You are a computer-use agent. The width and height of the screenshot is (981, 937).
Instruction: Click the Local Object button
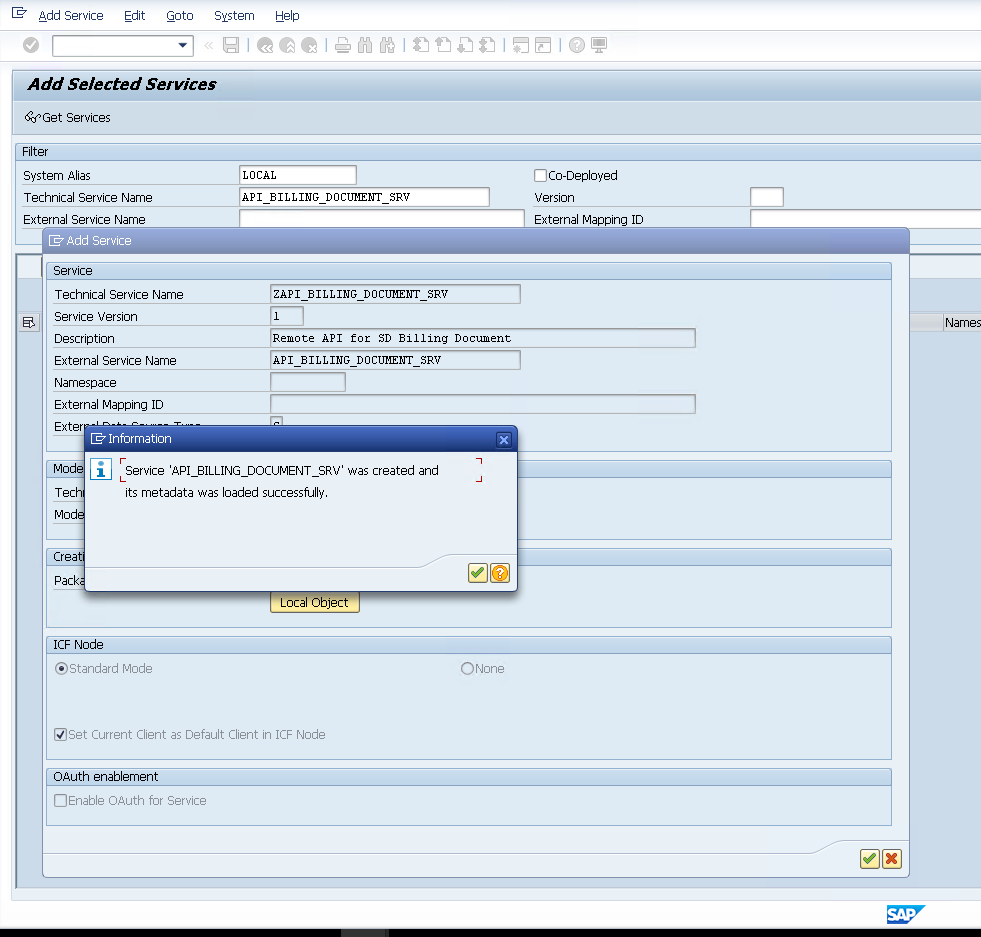314,603
